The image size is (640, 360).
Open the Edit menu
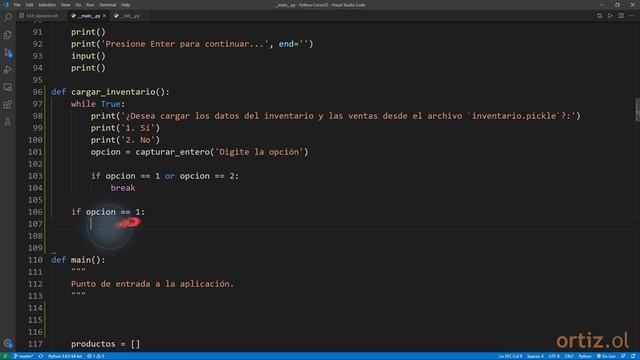(29, 5)
